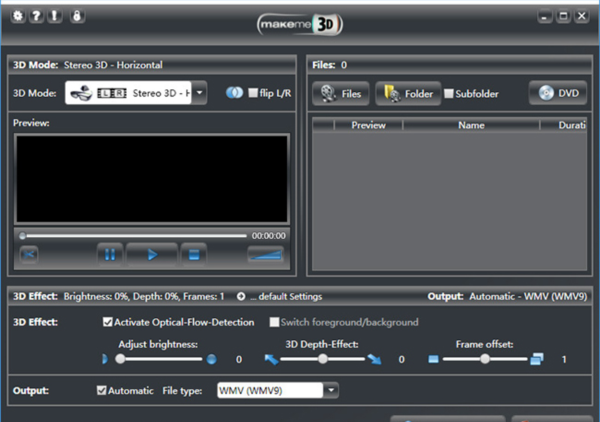Uncheck the Automatic output checkbox
This screenshot has height=422, width=600.
point(101,391)
